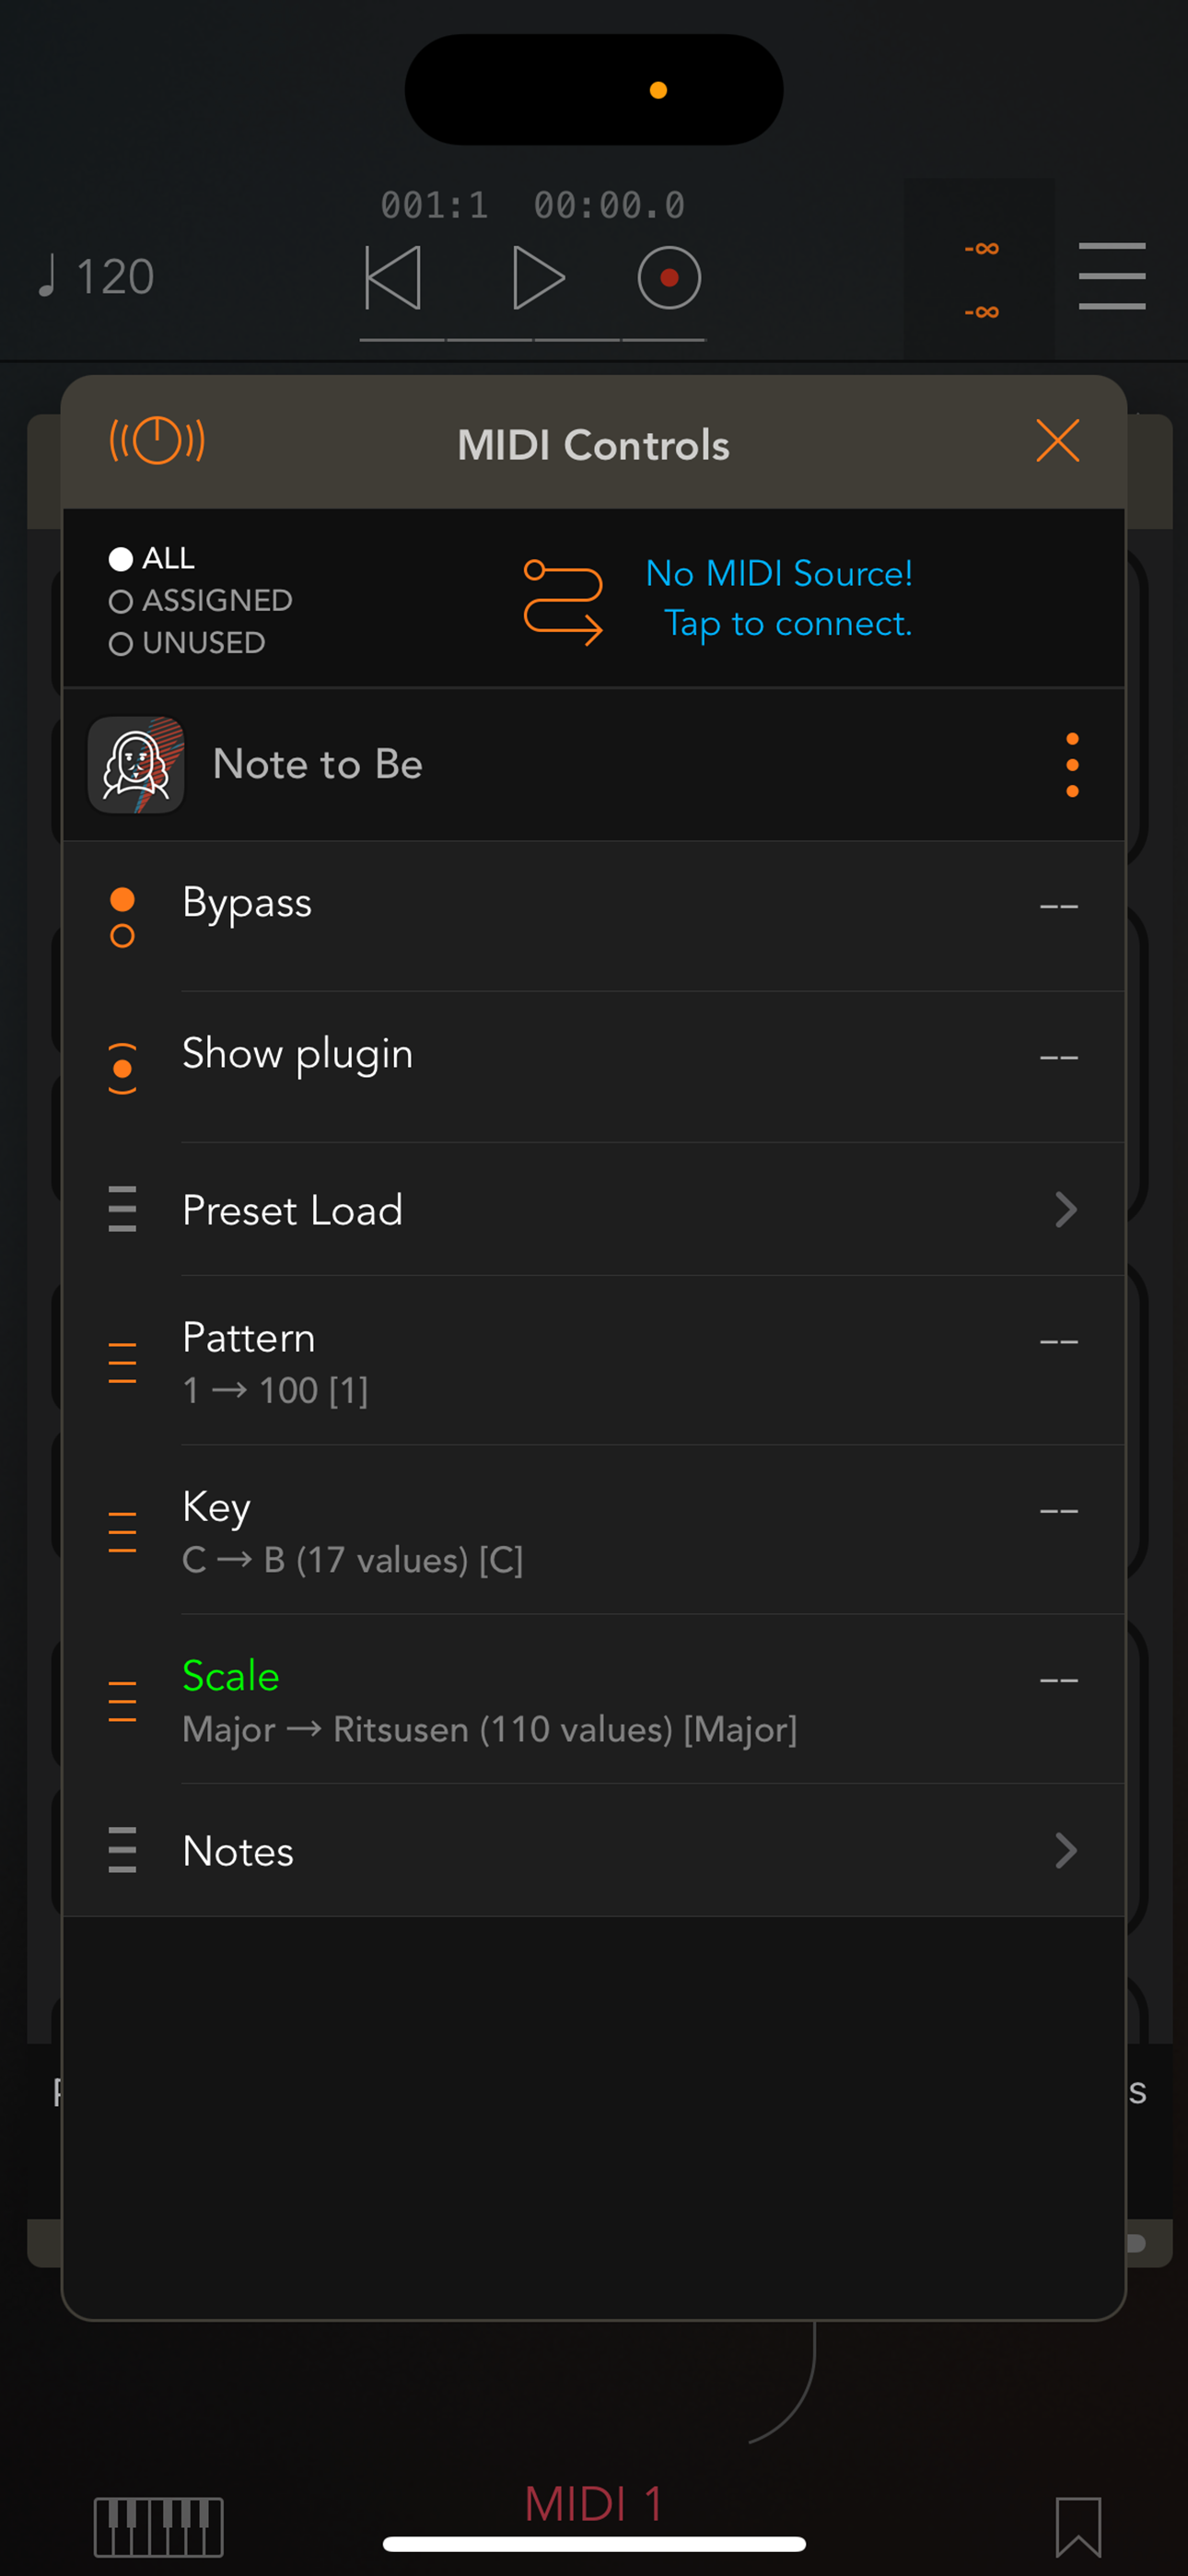The width and height of the screenshot is (1188, 2576).
Task: Tap the bookmark icon
Action: [x=1078, y=2526]
